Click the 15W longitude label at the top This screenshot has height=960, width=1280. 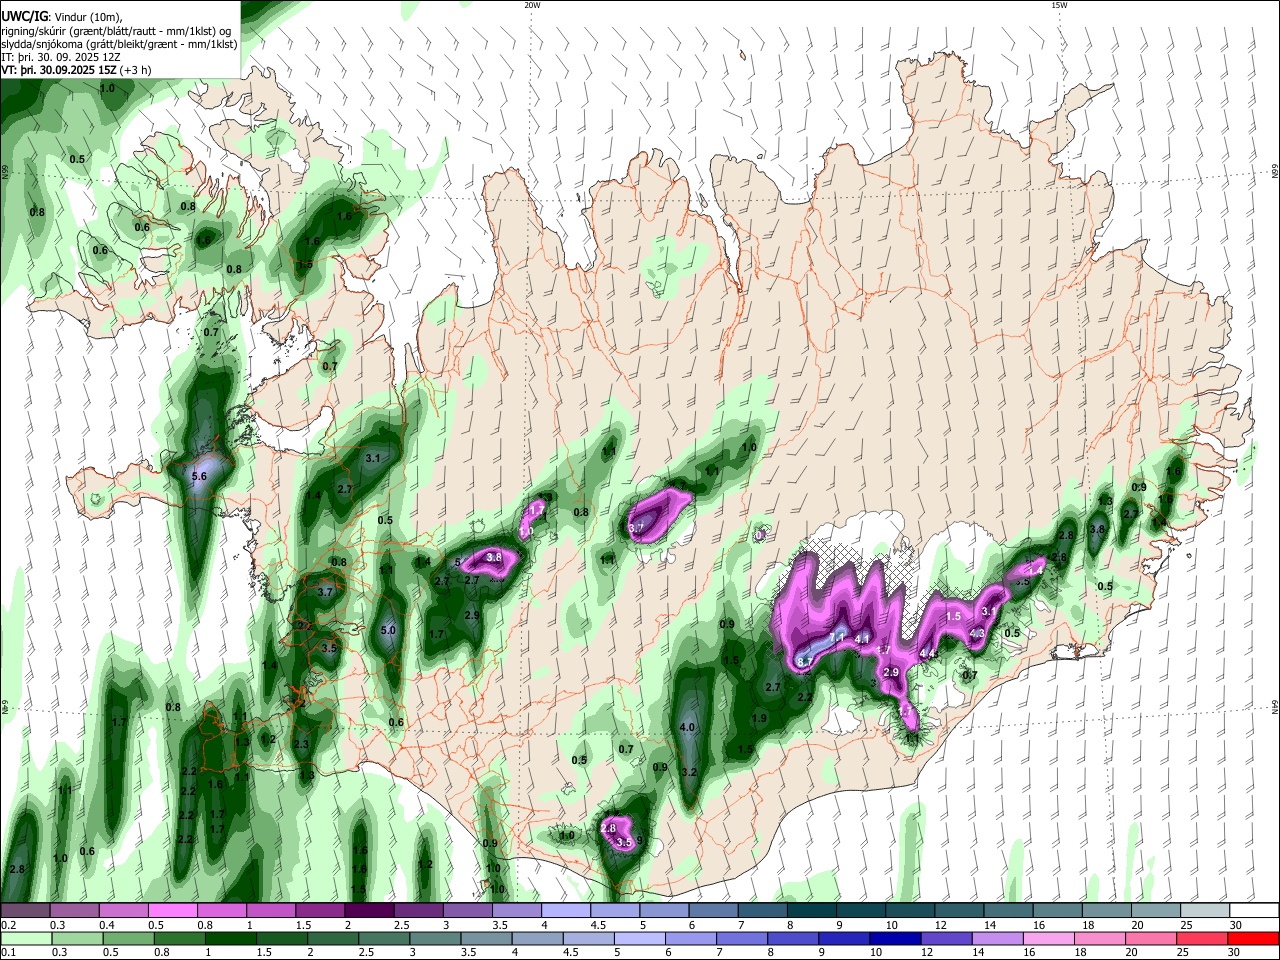(x=1059, y=5)
